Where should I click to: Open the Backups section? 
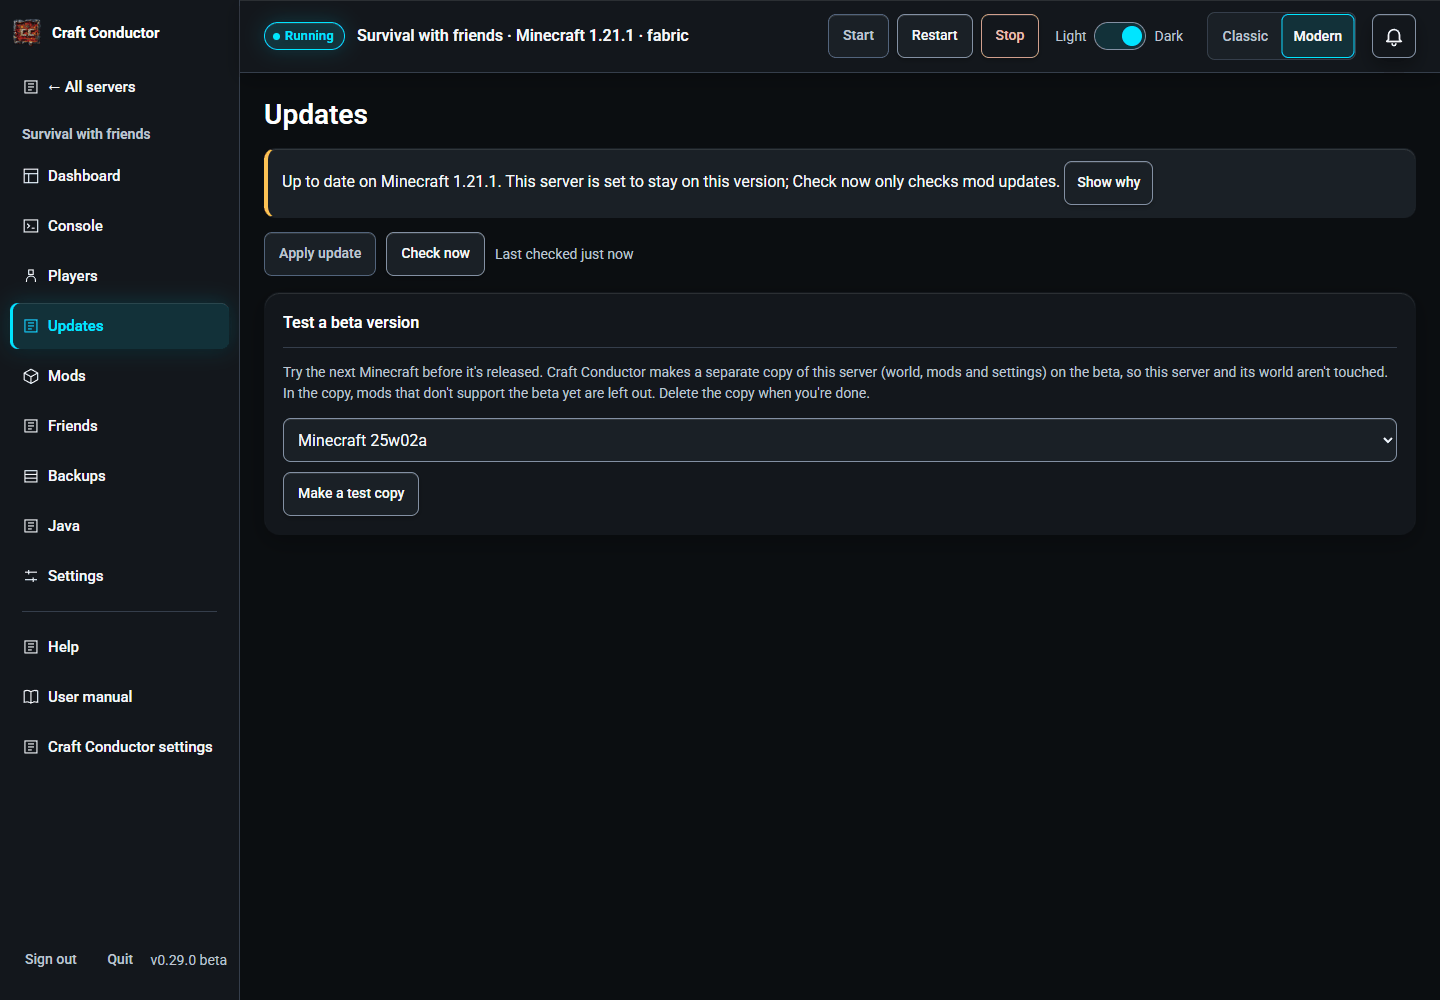120,476
